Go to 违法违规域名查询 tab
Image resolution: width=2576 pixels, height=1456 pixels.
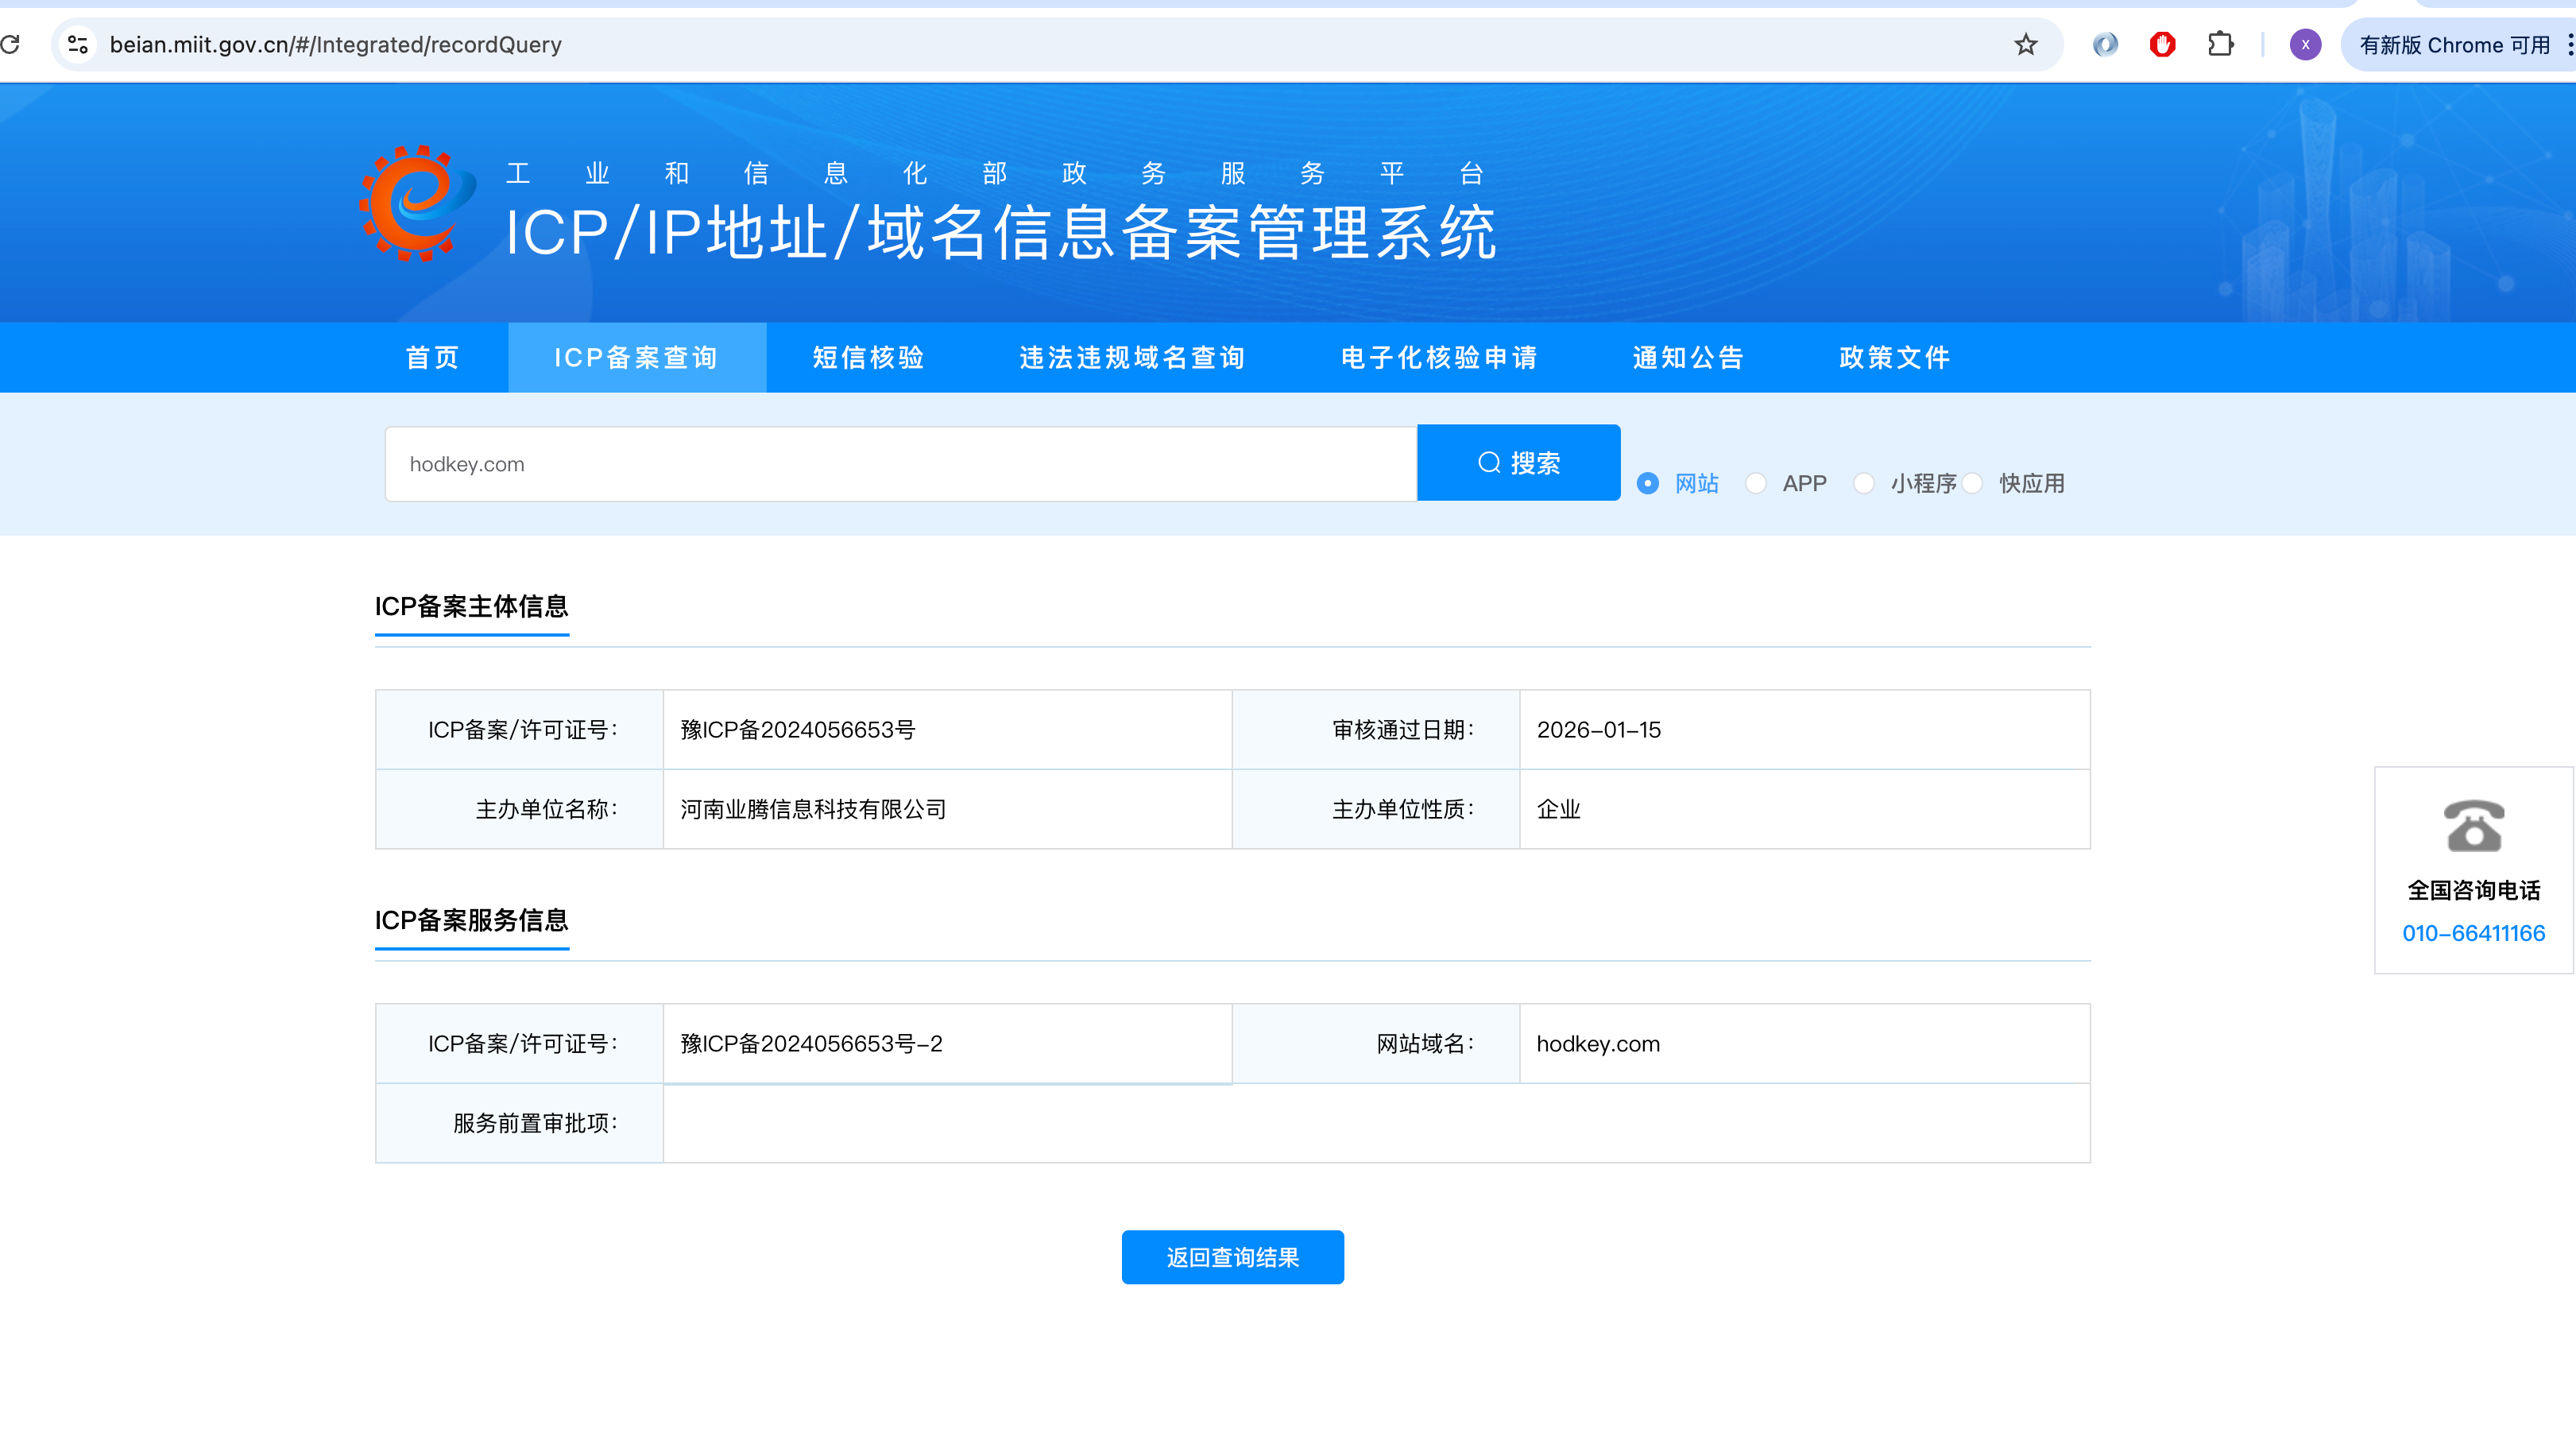pyautogui.click(x=1132, y=358)
